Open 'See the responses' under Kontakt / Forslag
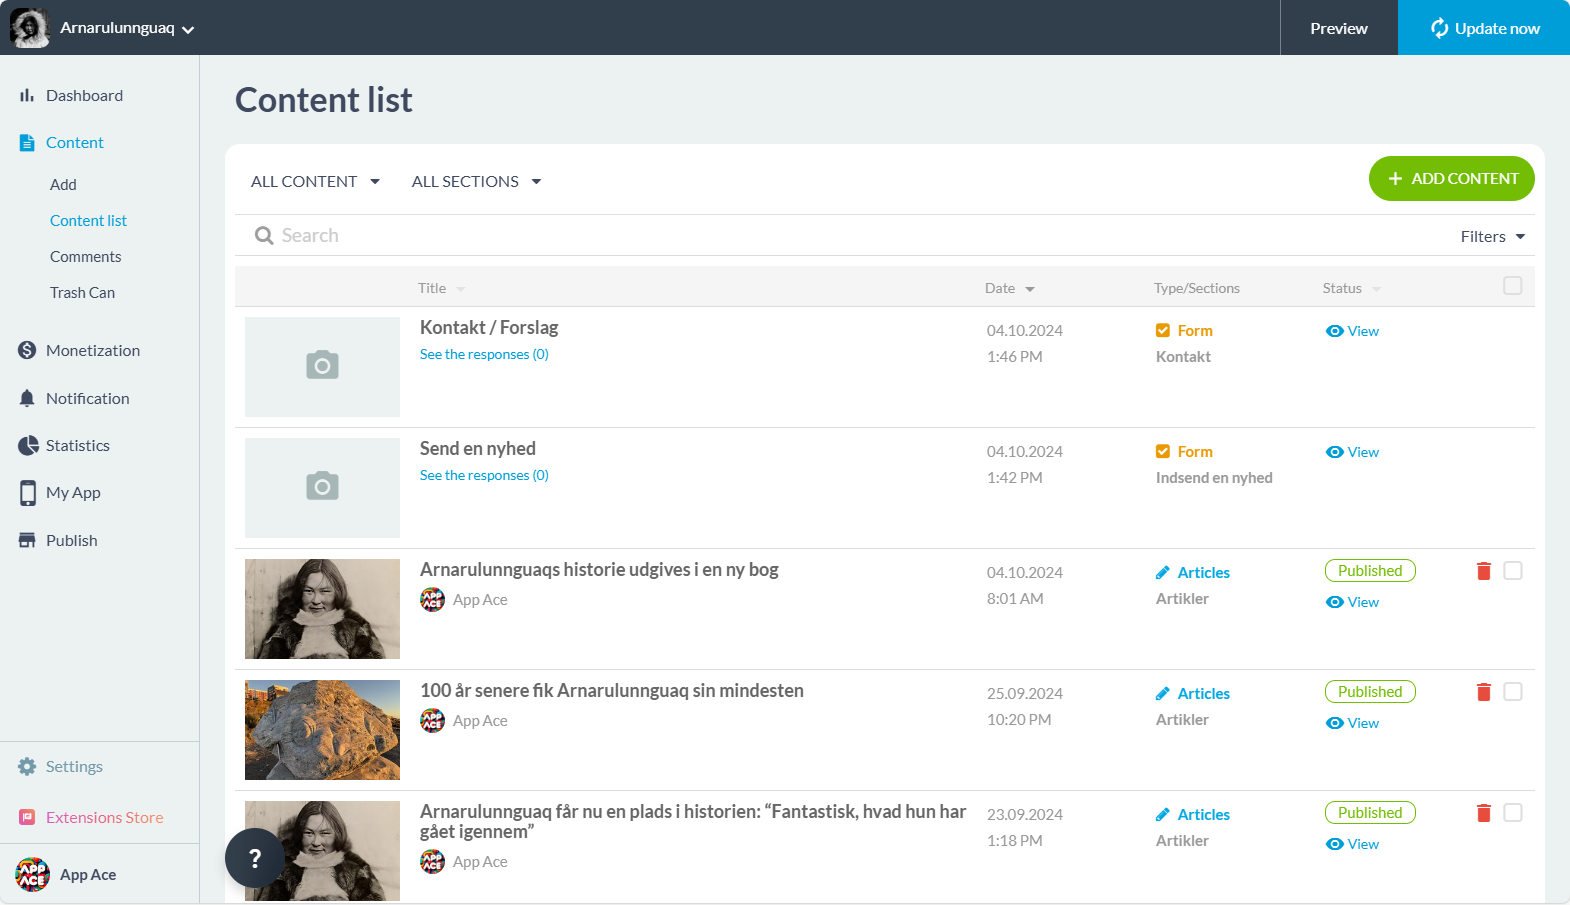 (x=484, y=355)
